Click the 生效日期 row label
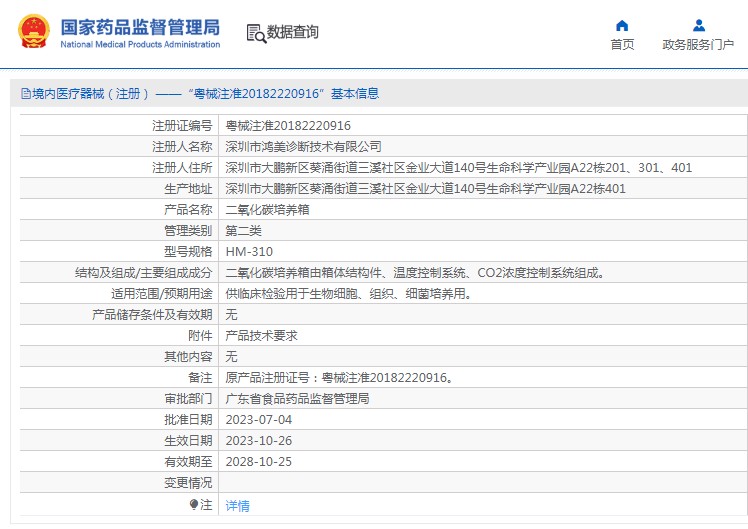The image size is (748, 529). click(188, 440)
